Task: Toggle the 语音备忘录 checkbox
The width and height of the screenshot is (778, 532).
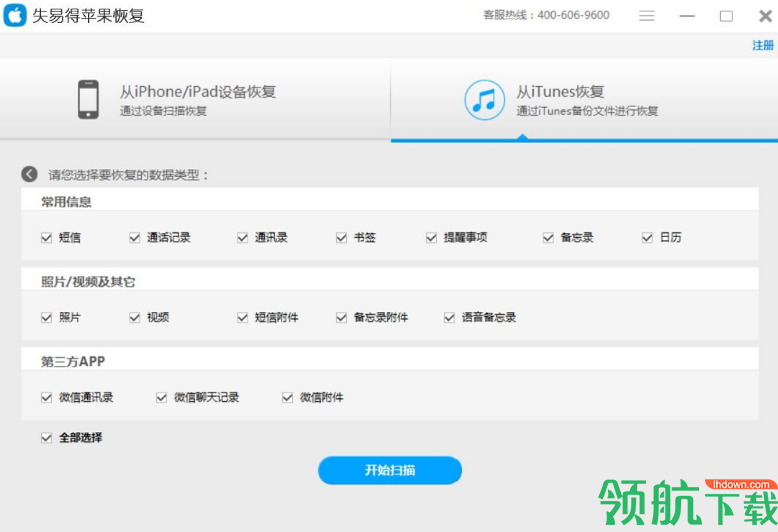Action: (450, 318)
